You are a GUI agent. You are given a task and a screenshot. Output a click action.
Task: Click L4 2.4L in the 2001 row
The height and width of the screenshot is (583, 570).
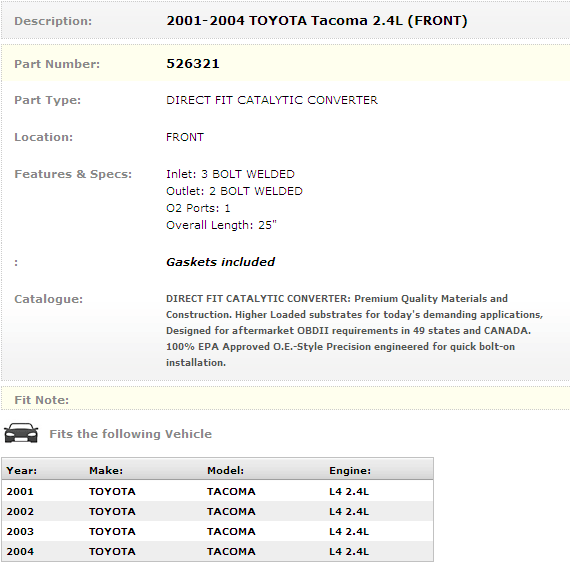[349, 492]
